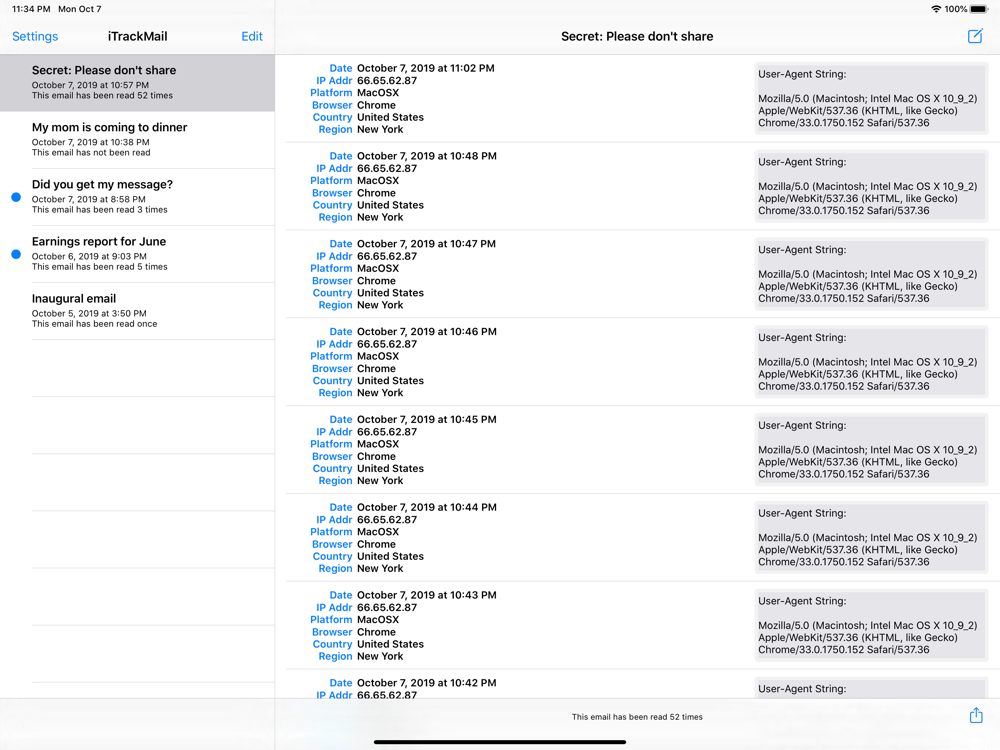The height and width of the screenshot is (750, 1000).
Task: Tap User-Agent String box for 10:45 PM entry
Action: point(871,450)
